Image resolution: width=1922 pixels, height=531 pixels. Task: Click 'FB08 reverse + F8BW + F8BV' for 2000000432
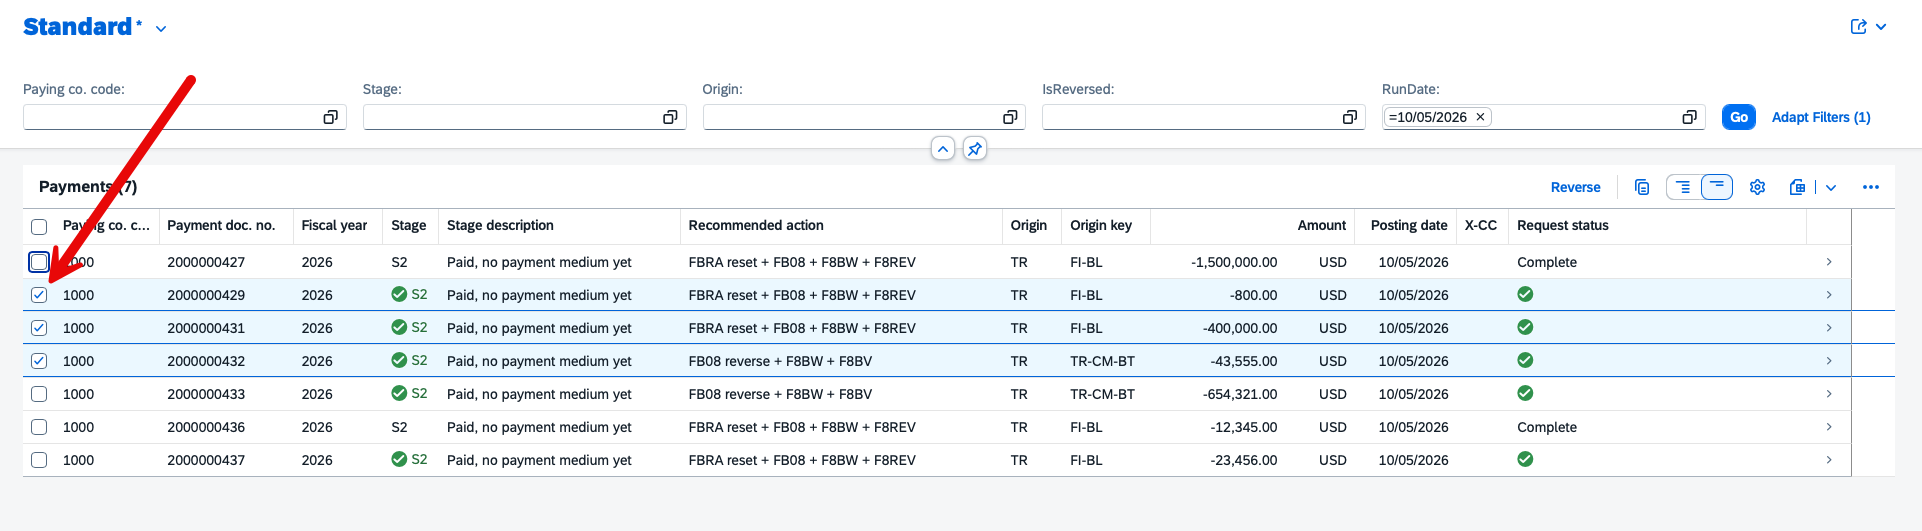(780, 361)
